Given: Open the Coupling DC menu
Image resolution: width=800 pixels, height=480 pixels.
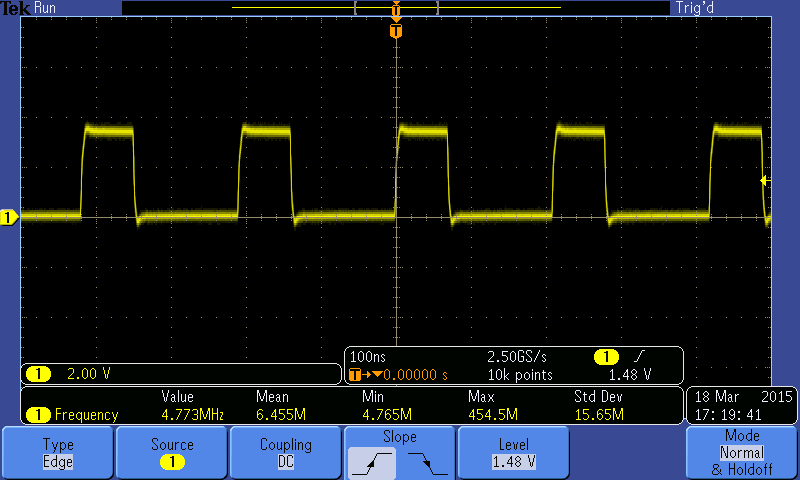Looking at the screenshot, I should click(286, 453).
